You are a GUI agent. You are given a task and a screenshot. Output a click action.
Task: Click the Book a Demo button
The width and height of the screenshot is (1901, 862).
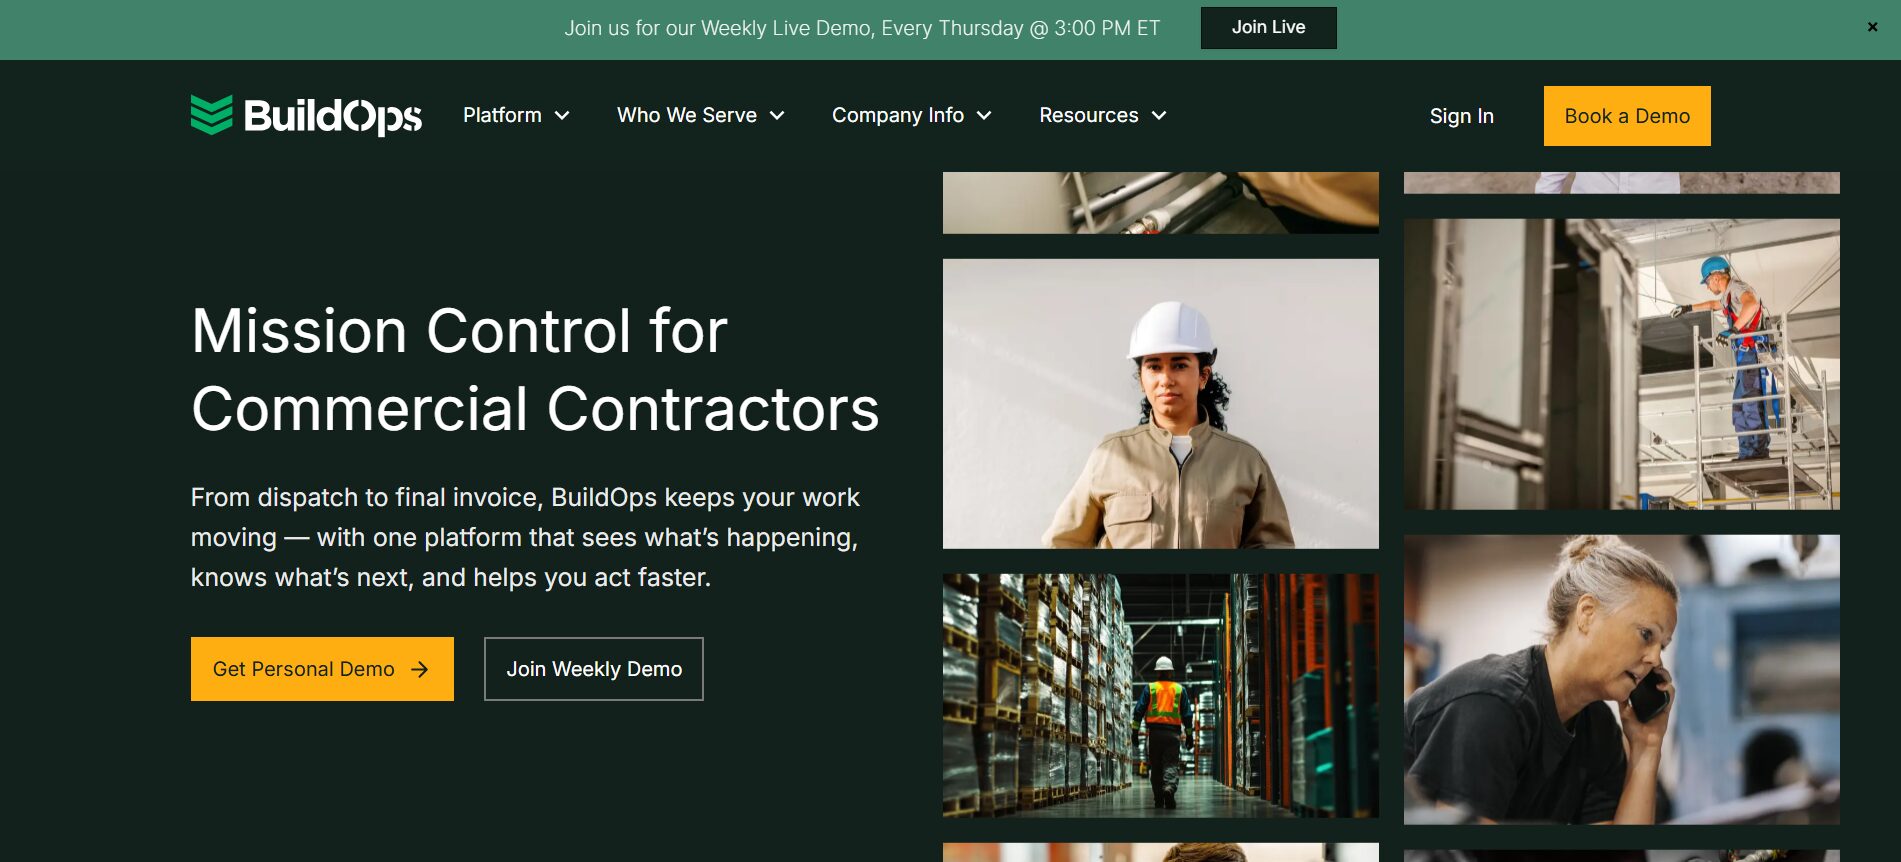click(1627, 116)
